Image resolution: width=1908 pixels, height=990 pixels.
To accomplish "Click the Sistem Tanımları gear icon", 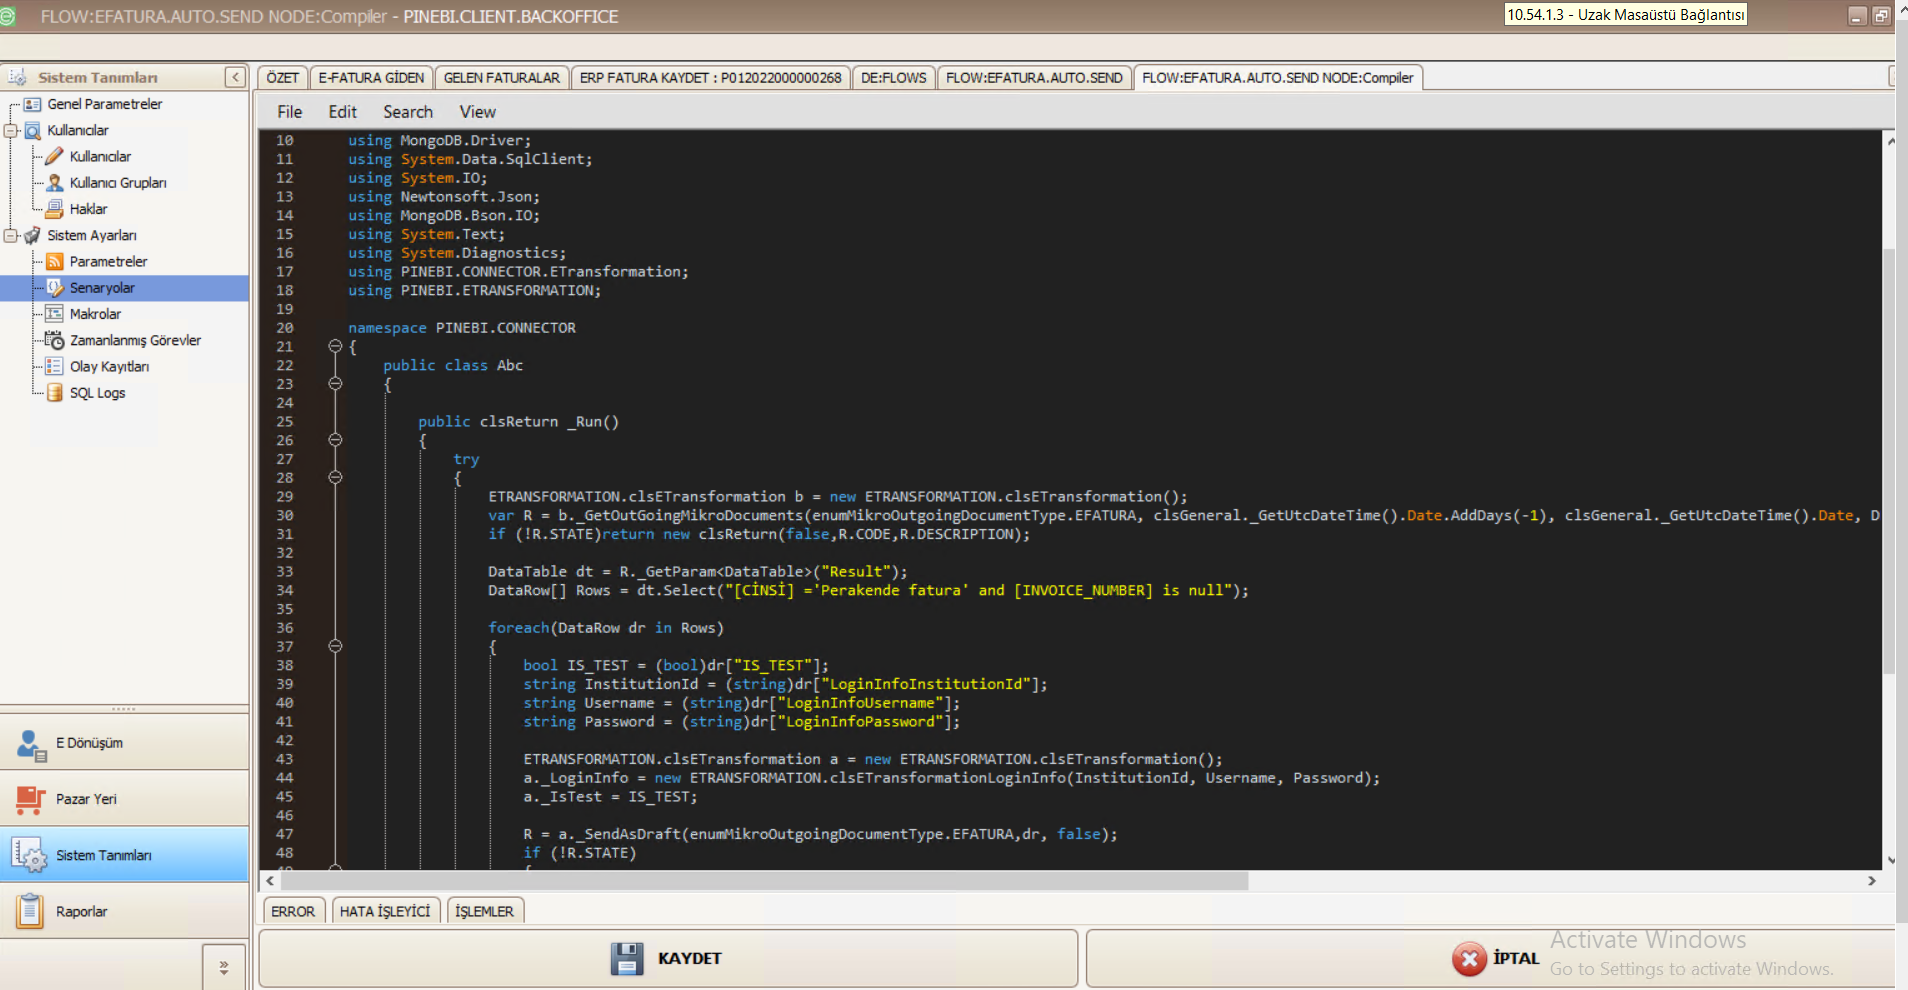I will (30, 855).
